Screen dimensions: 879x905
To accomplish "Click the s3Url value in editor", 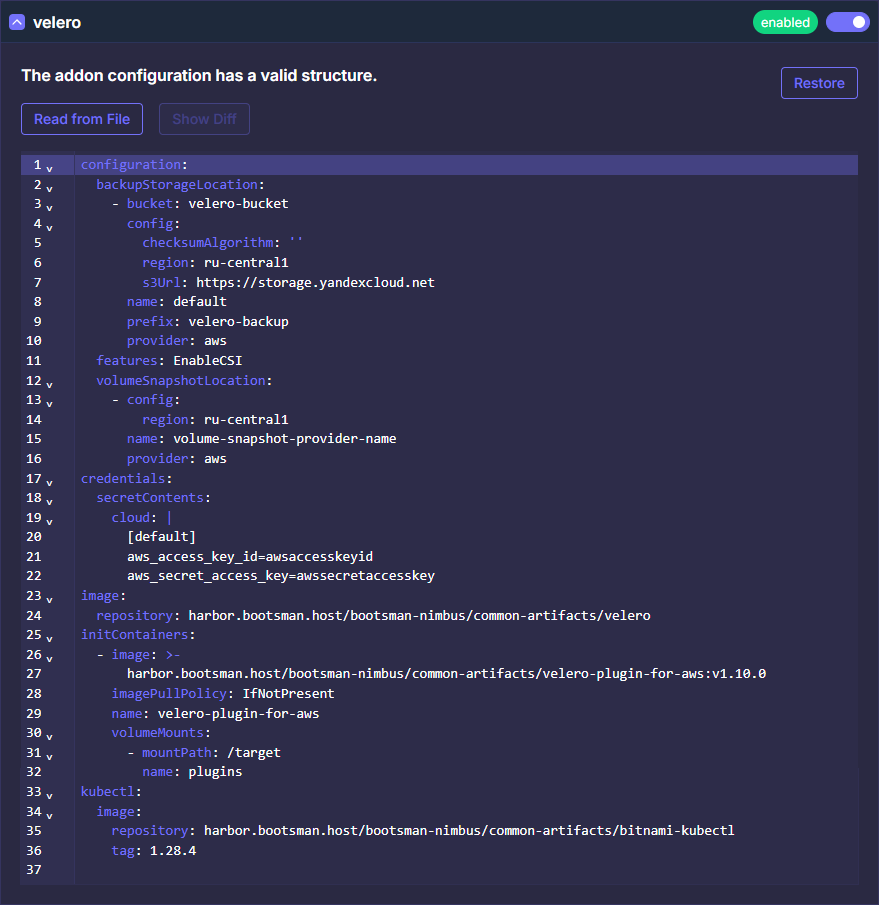I will tap(315, 283).
